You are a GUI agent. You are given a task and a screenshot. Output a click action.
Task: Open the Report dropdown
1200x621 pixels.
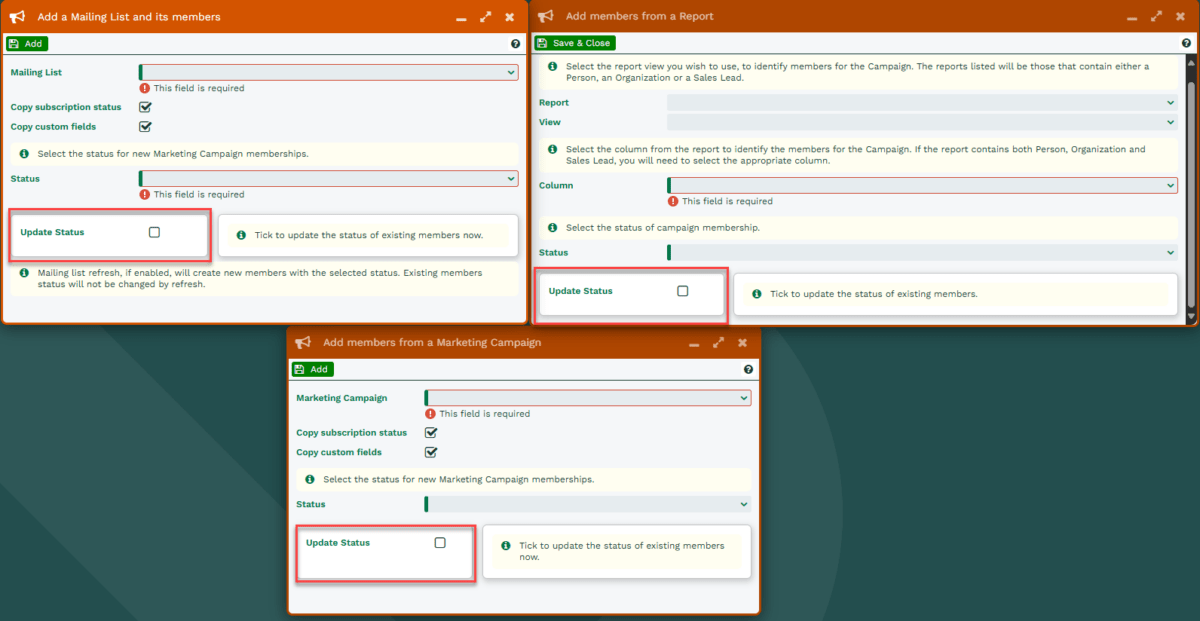[x=922, y=102]
